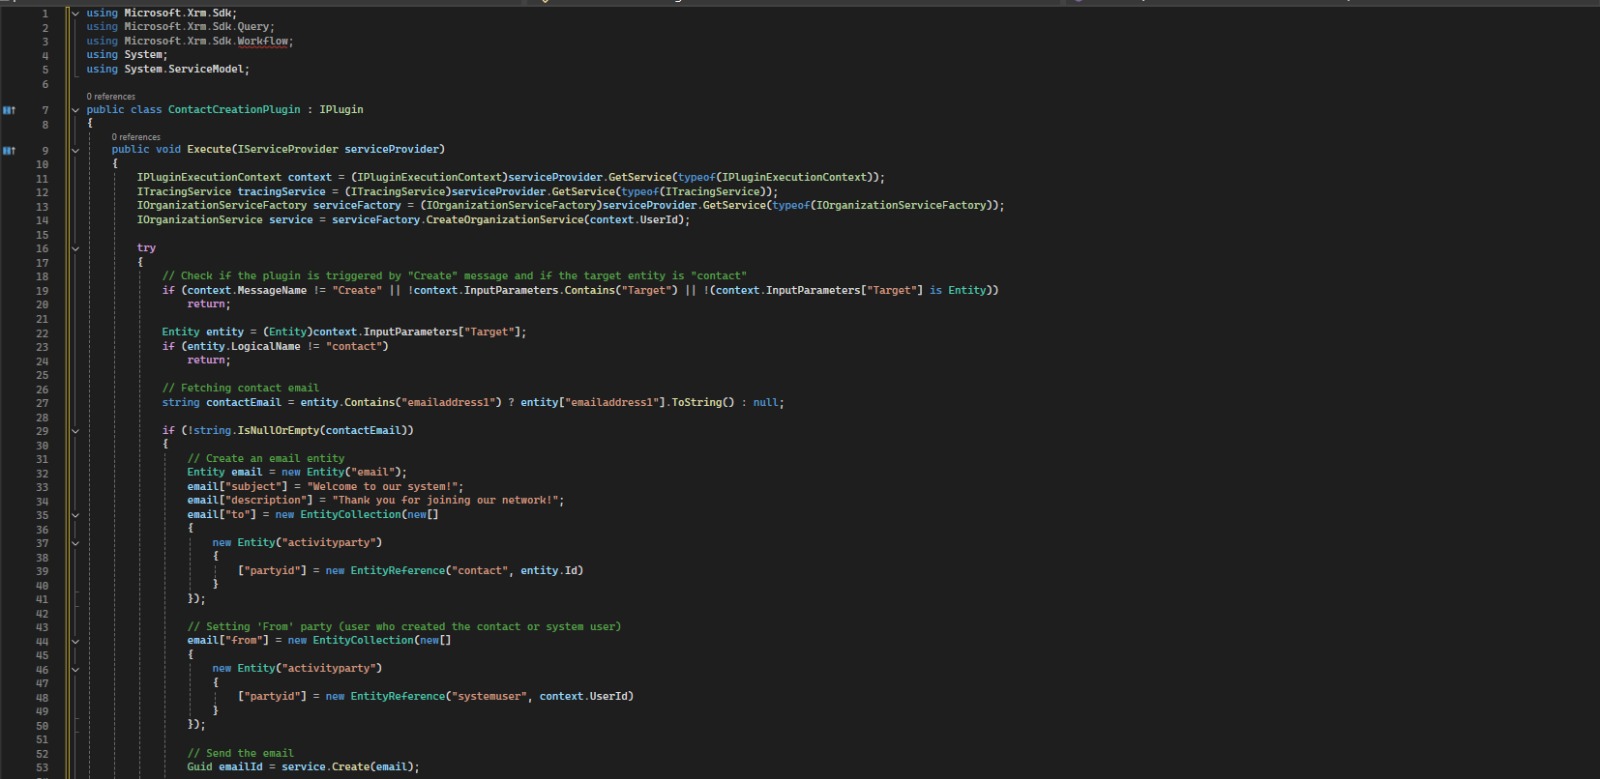Place cursor on the Execute method name
Screen dimensions: 1600x779
tap(208, 150)
